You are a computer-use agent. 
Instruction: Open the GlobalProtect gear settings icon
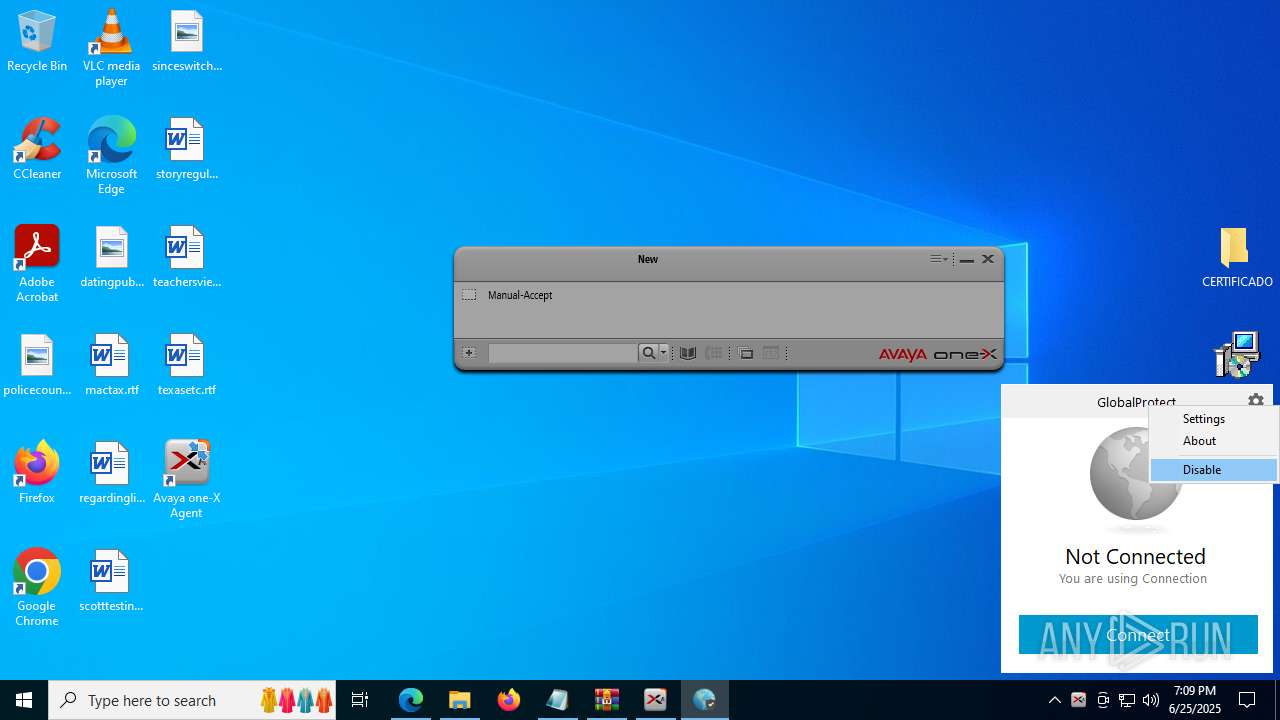point(1256,401)
